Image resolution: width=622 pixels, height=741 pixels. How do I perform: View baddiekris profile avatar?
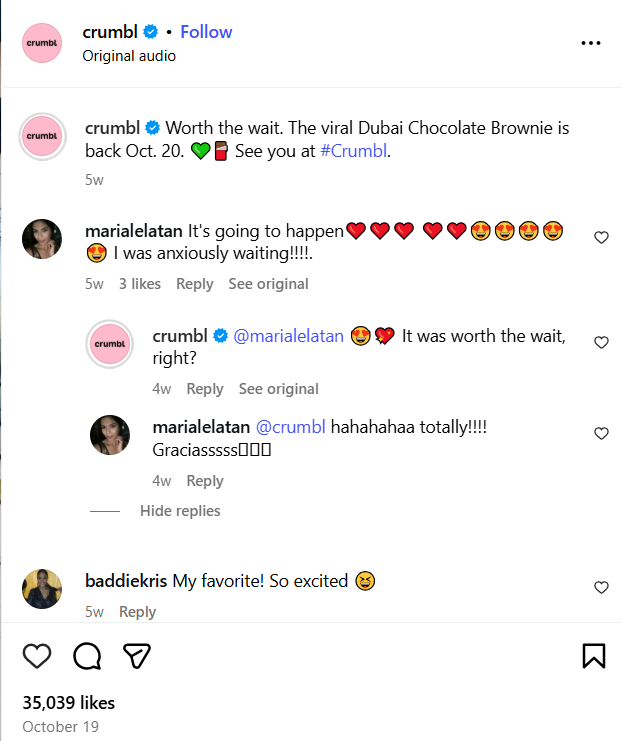(x=42, y=589)
